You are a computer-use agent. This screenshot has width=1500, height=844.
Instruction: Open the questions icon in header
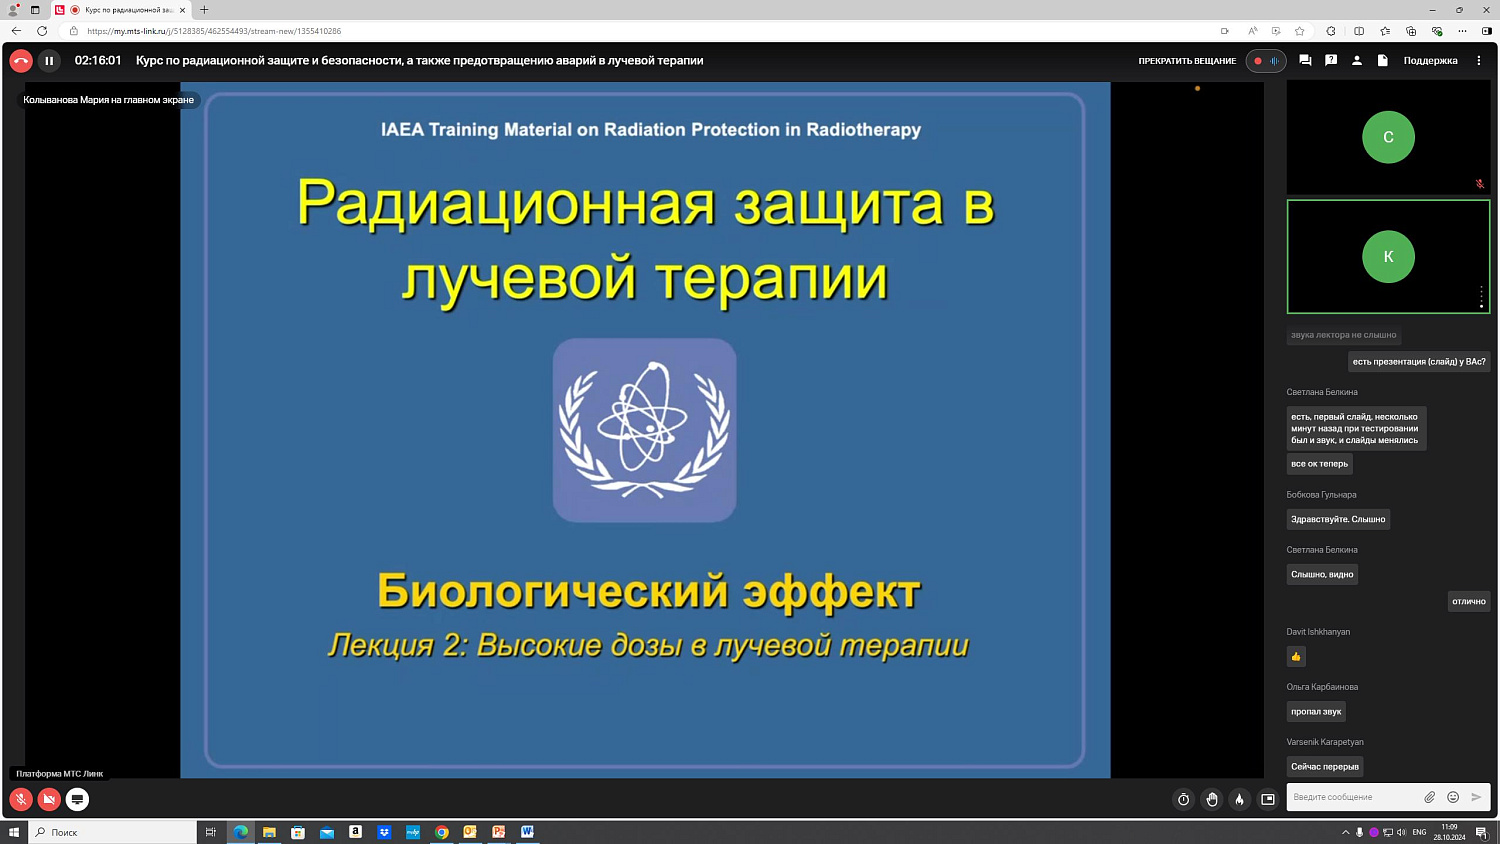pos(1331,61)
